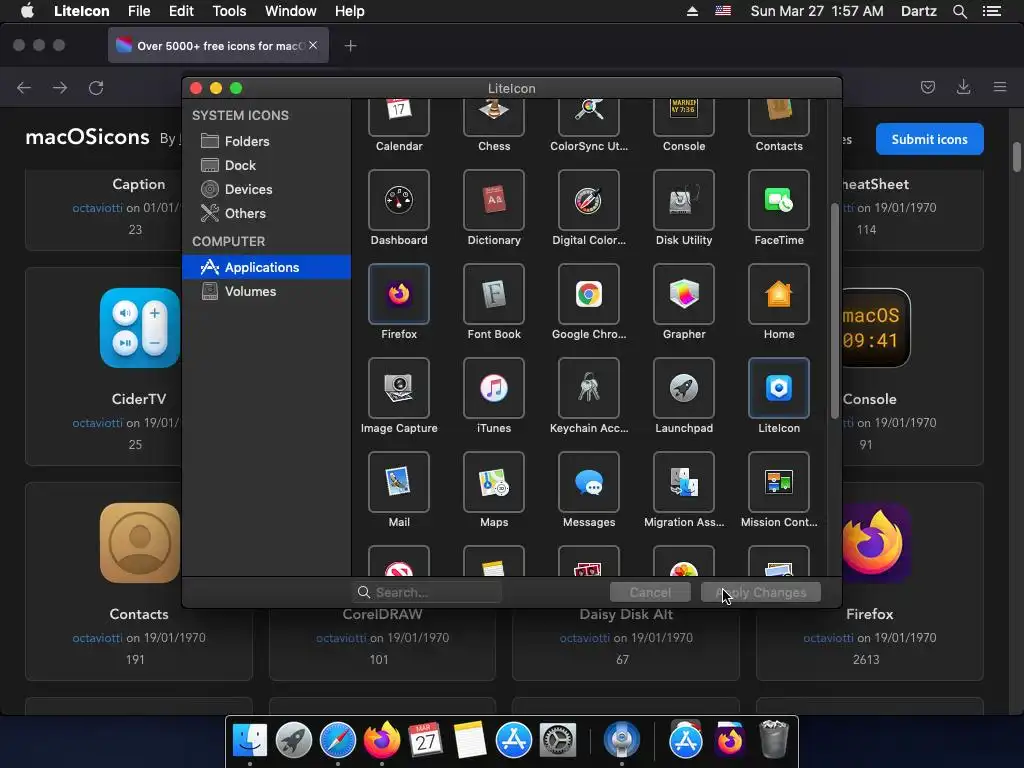Image resolution: width=1024 pixels, height=768 pixels.
Task: Select the Disk Utility icon
Action: click(x=684, y=200)
